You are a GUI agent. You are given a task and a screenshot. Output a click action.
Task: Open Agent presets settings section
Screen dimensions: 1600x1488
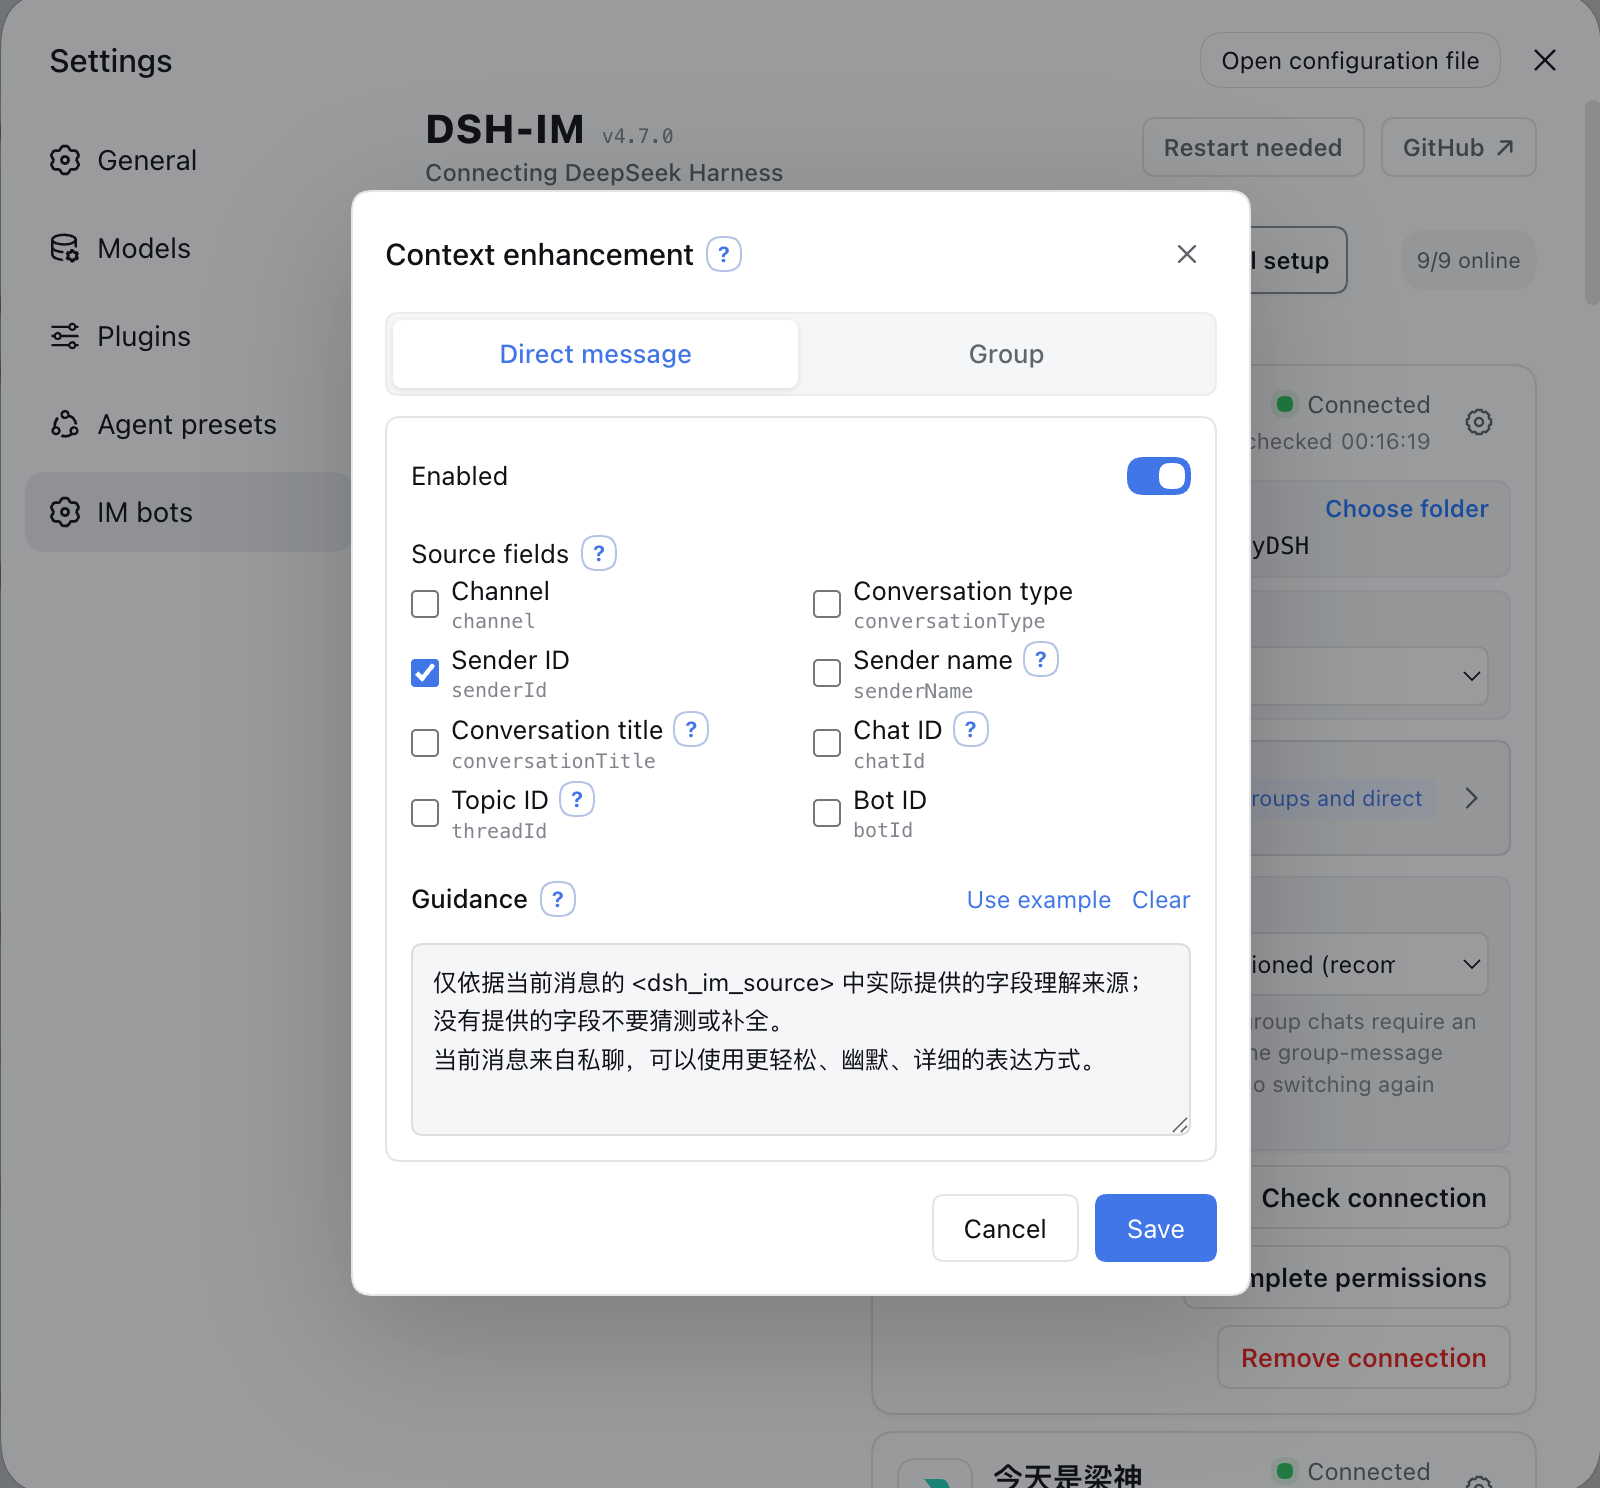[188, 424]
